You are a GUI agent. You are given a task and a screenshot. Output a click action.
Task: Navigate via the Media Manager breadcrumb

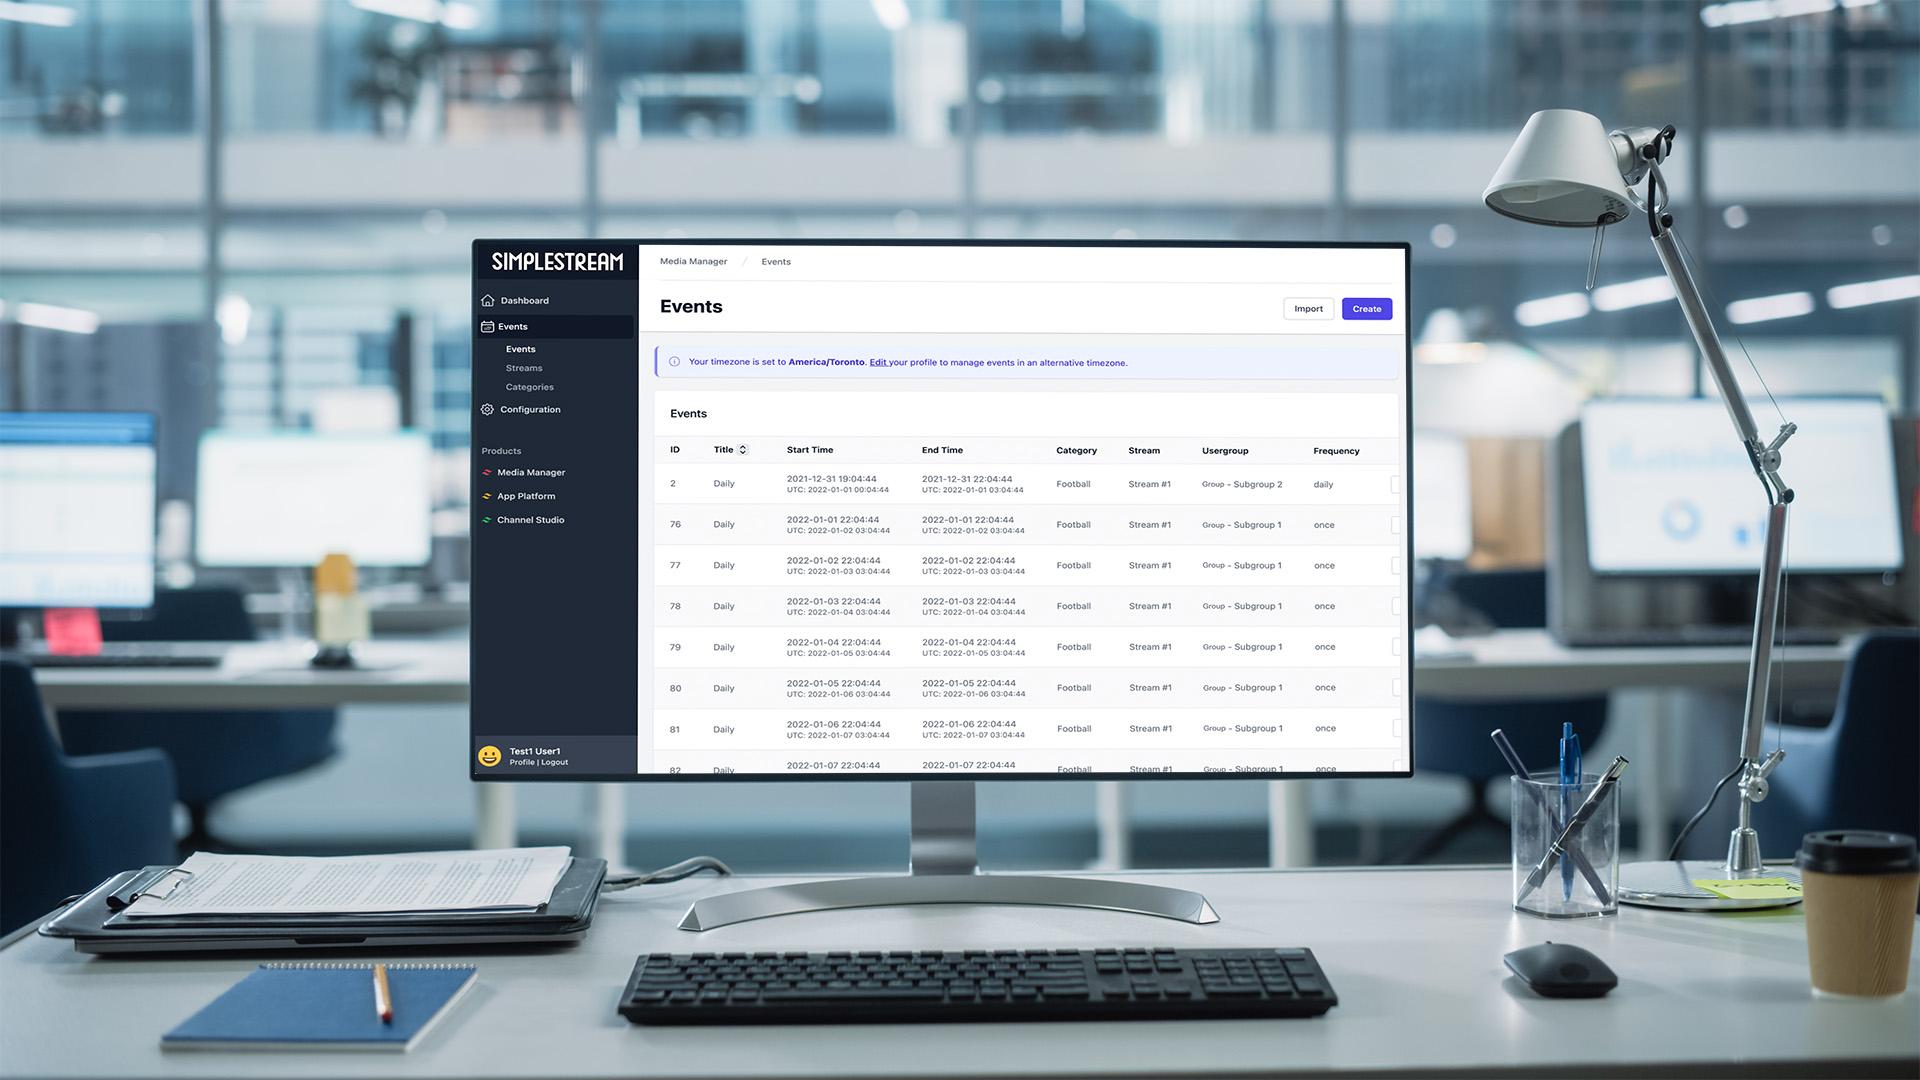692,261
